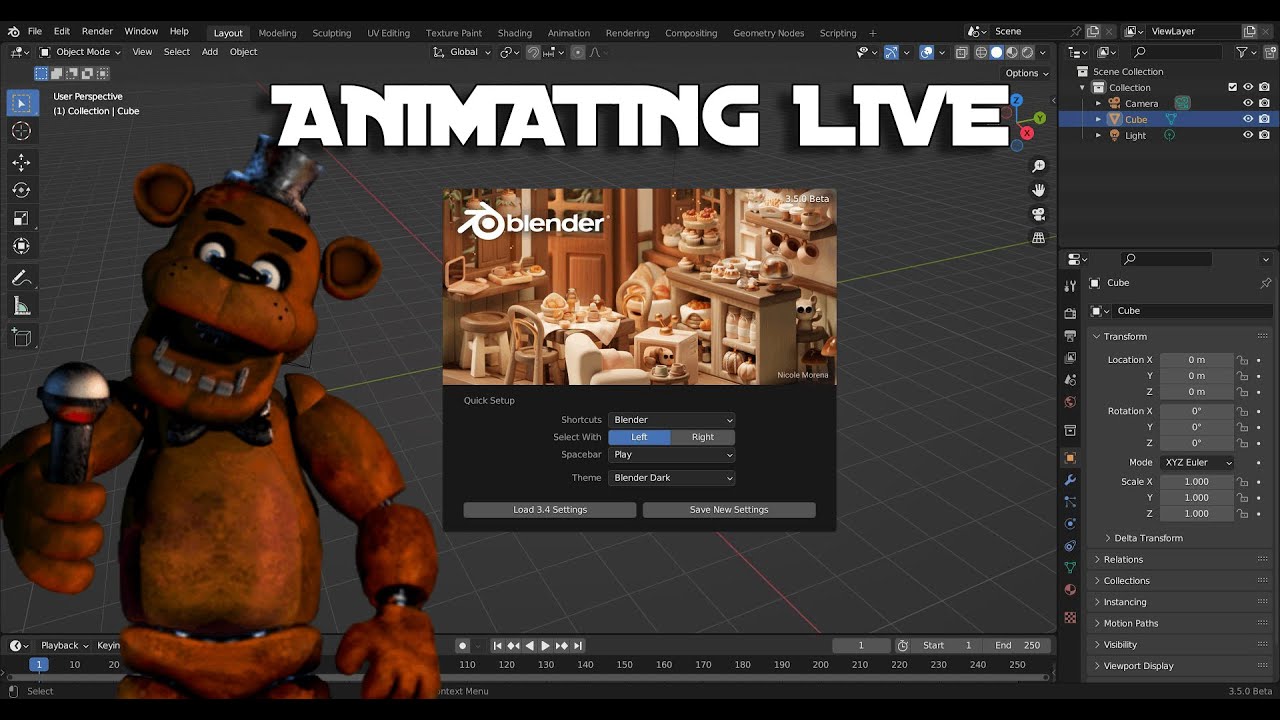Click the viewport zoom magnifier icon

[1039, 166]
